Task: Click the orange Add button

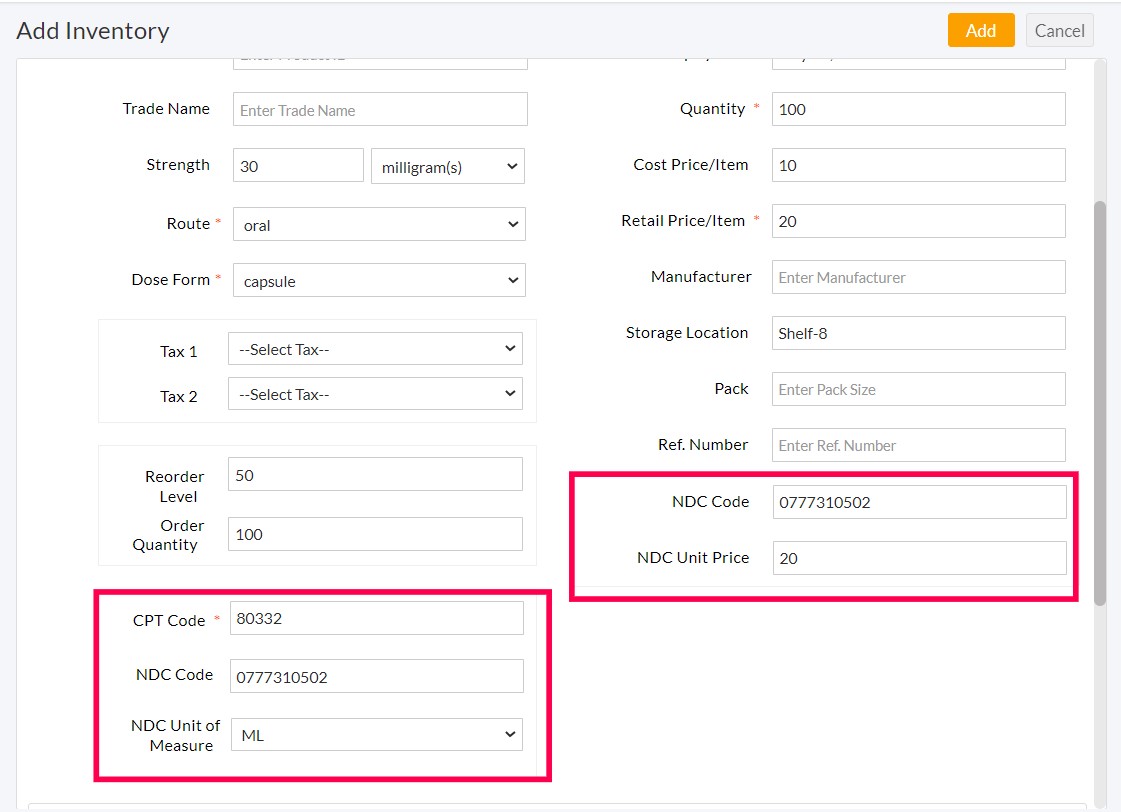Action: click(x=980, y=30)
